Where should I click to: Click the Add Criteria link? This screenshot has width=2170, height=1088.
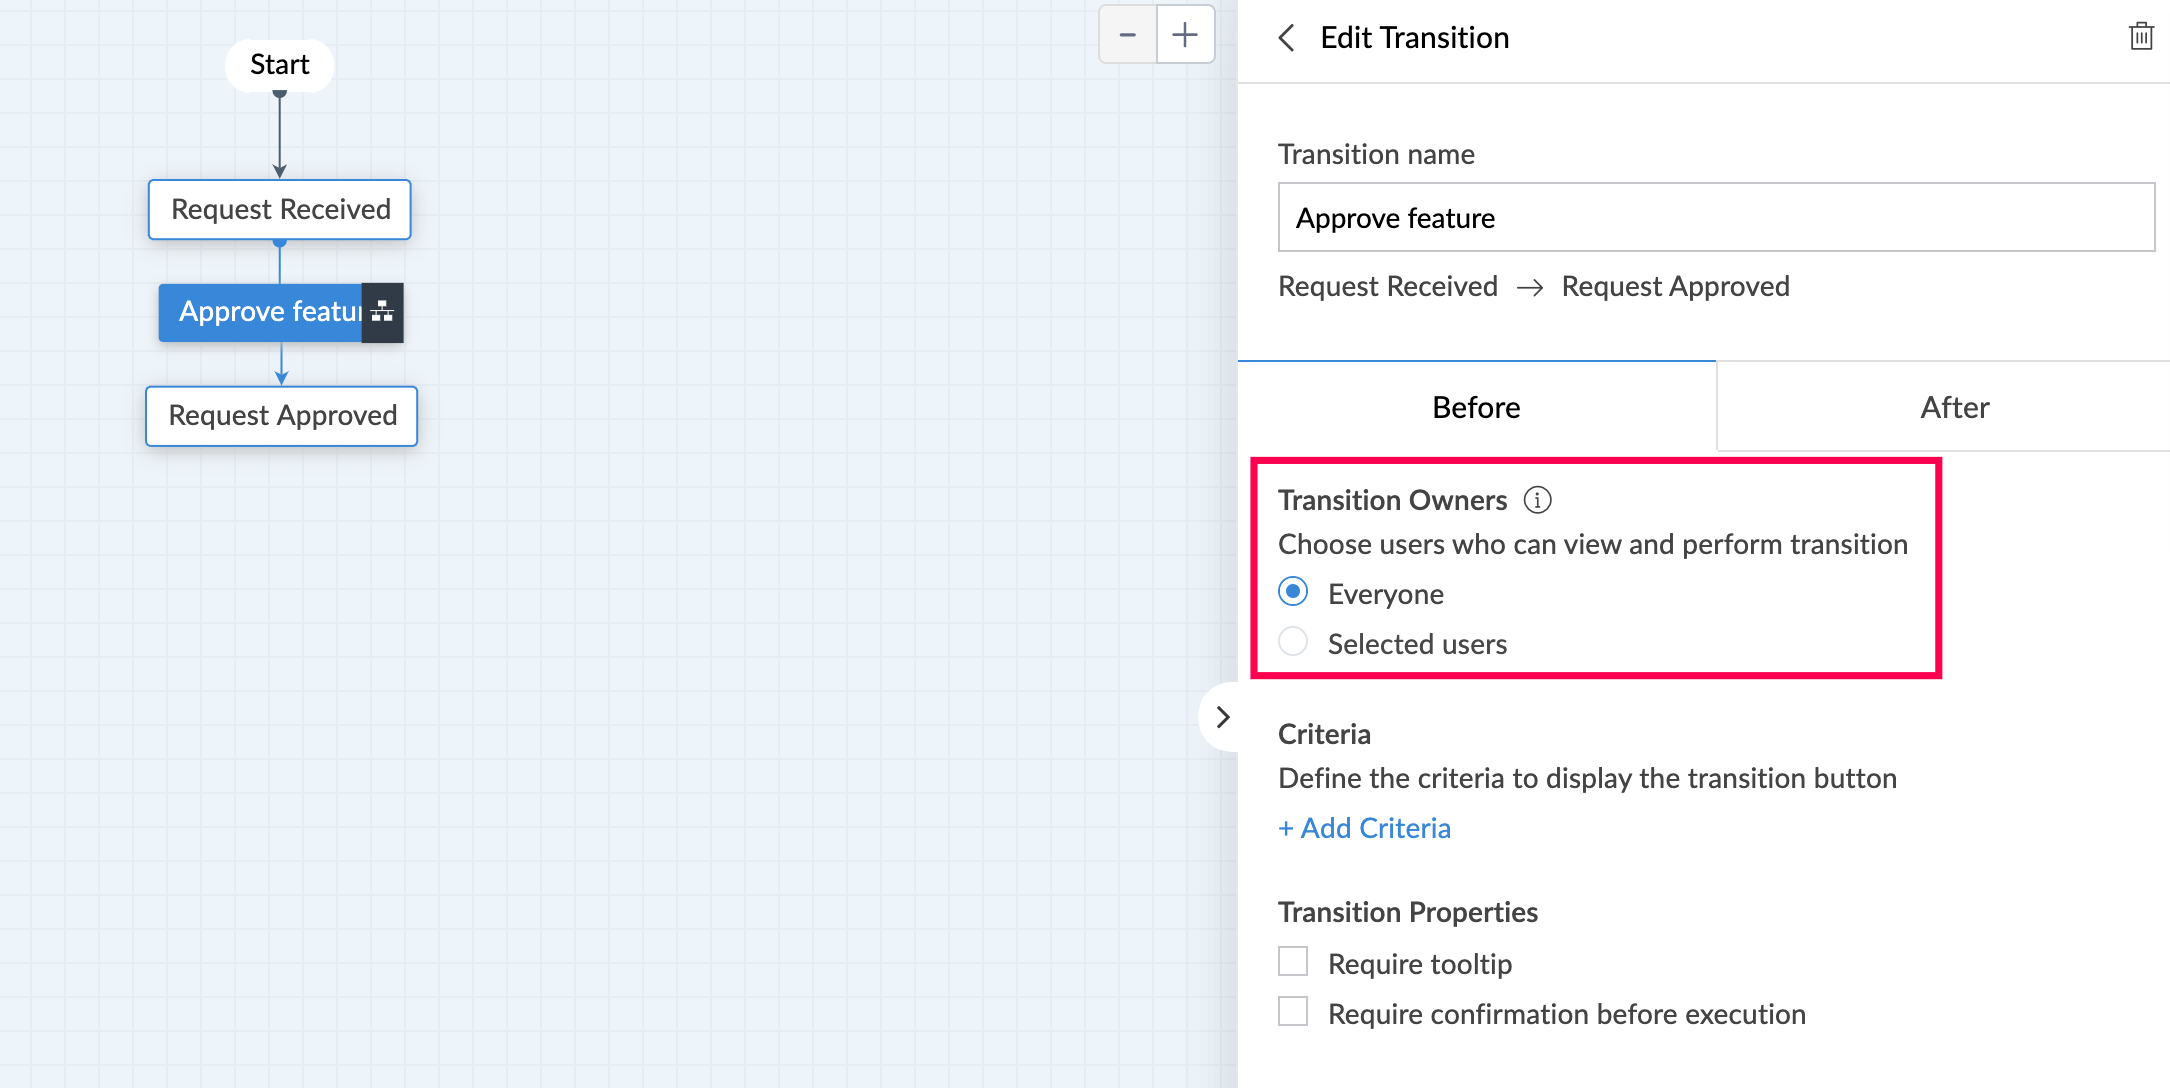(x=1365, y=828)
